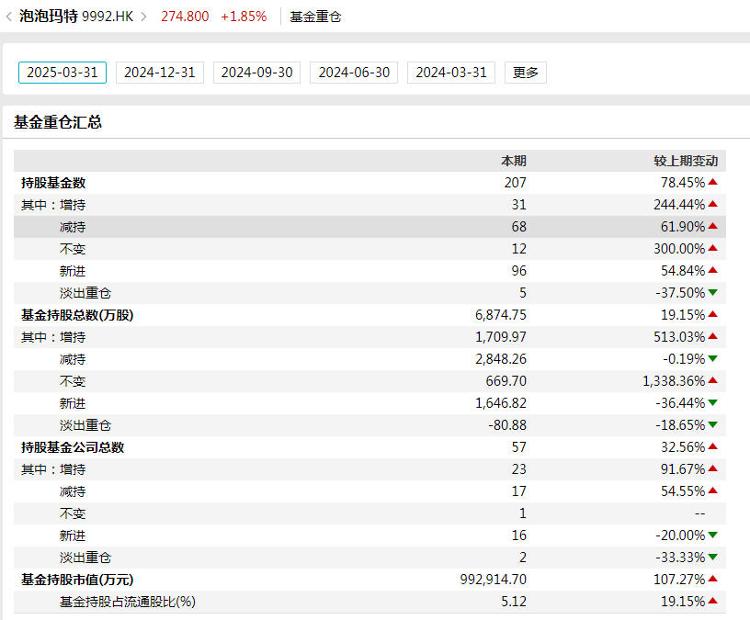Image resolution: width=750 pixels, height=620 pixels.
Task: View the 2024-03-31 report date
Action: [x=451, y=73]
